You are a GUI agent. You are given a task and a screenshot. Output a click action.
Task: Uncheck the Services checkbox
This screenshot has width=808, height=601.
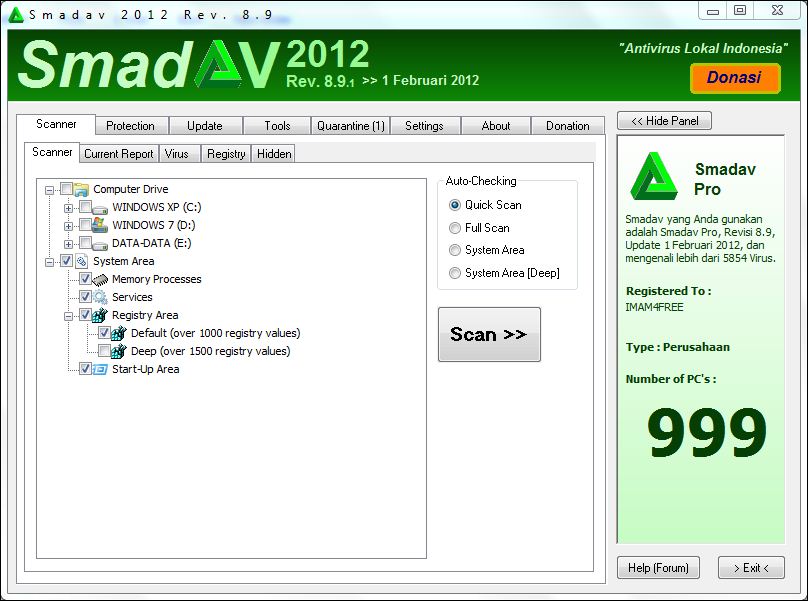click(85, 297)
